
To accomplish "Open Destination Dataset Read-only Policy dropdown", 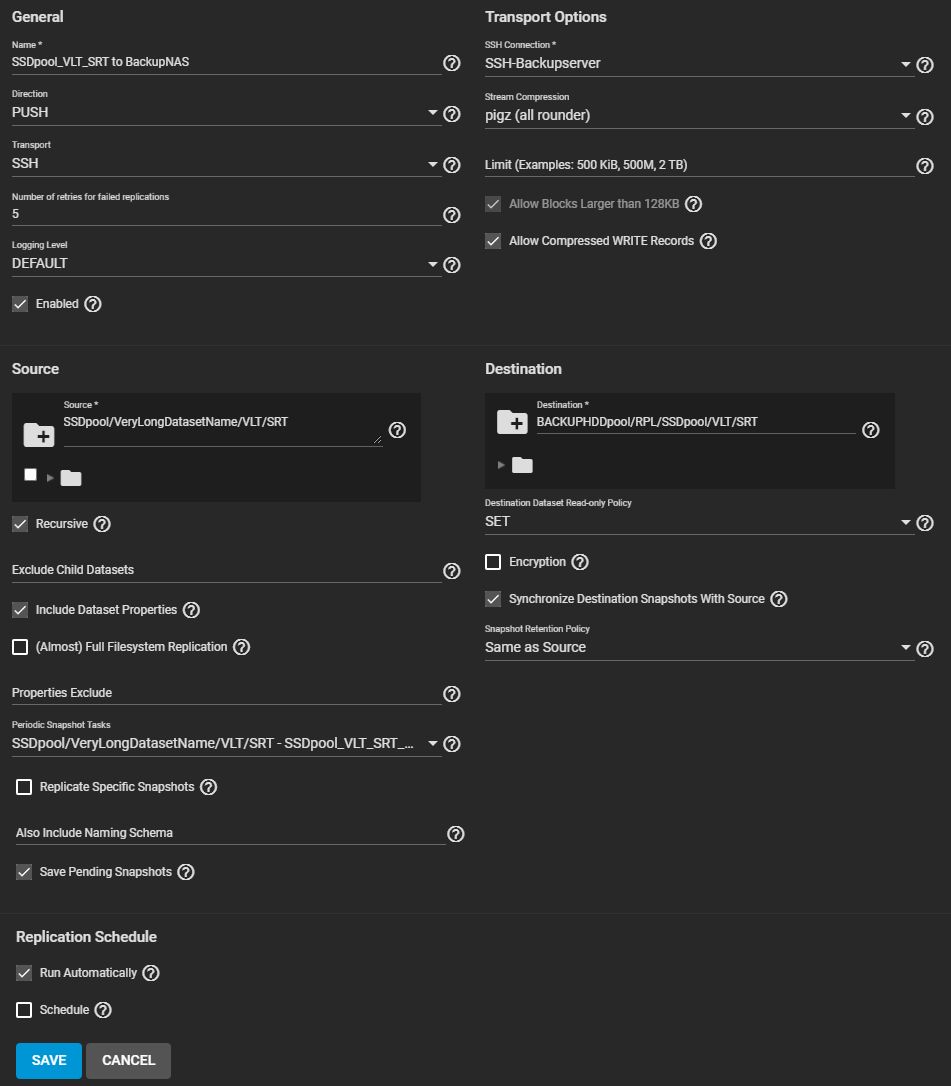I will (698, 522).
